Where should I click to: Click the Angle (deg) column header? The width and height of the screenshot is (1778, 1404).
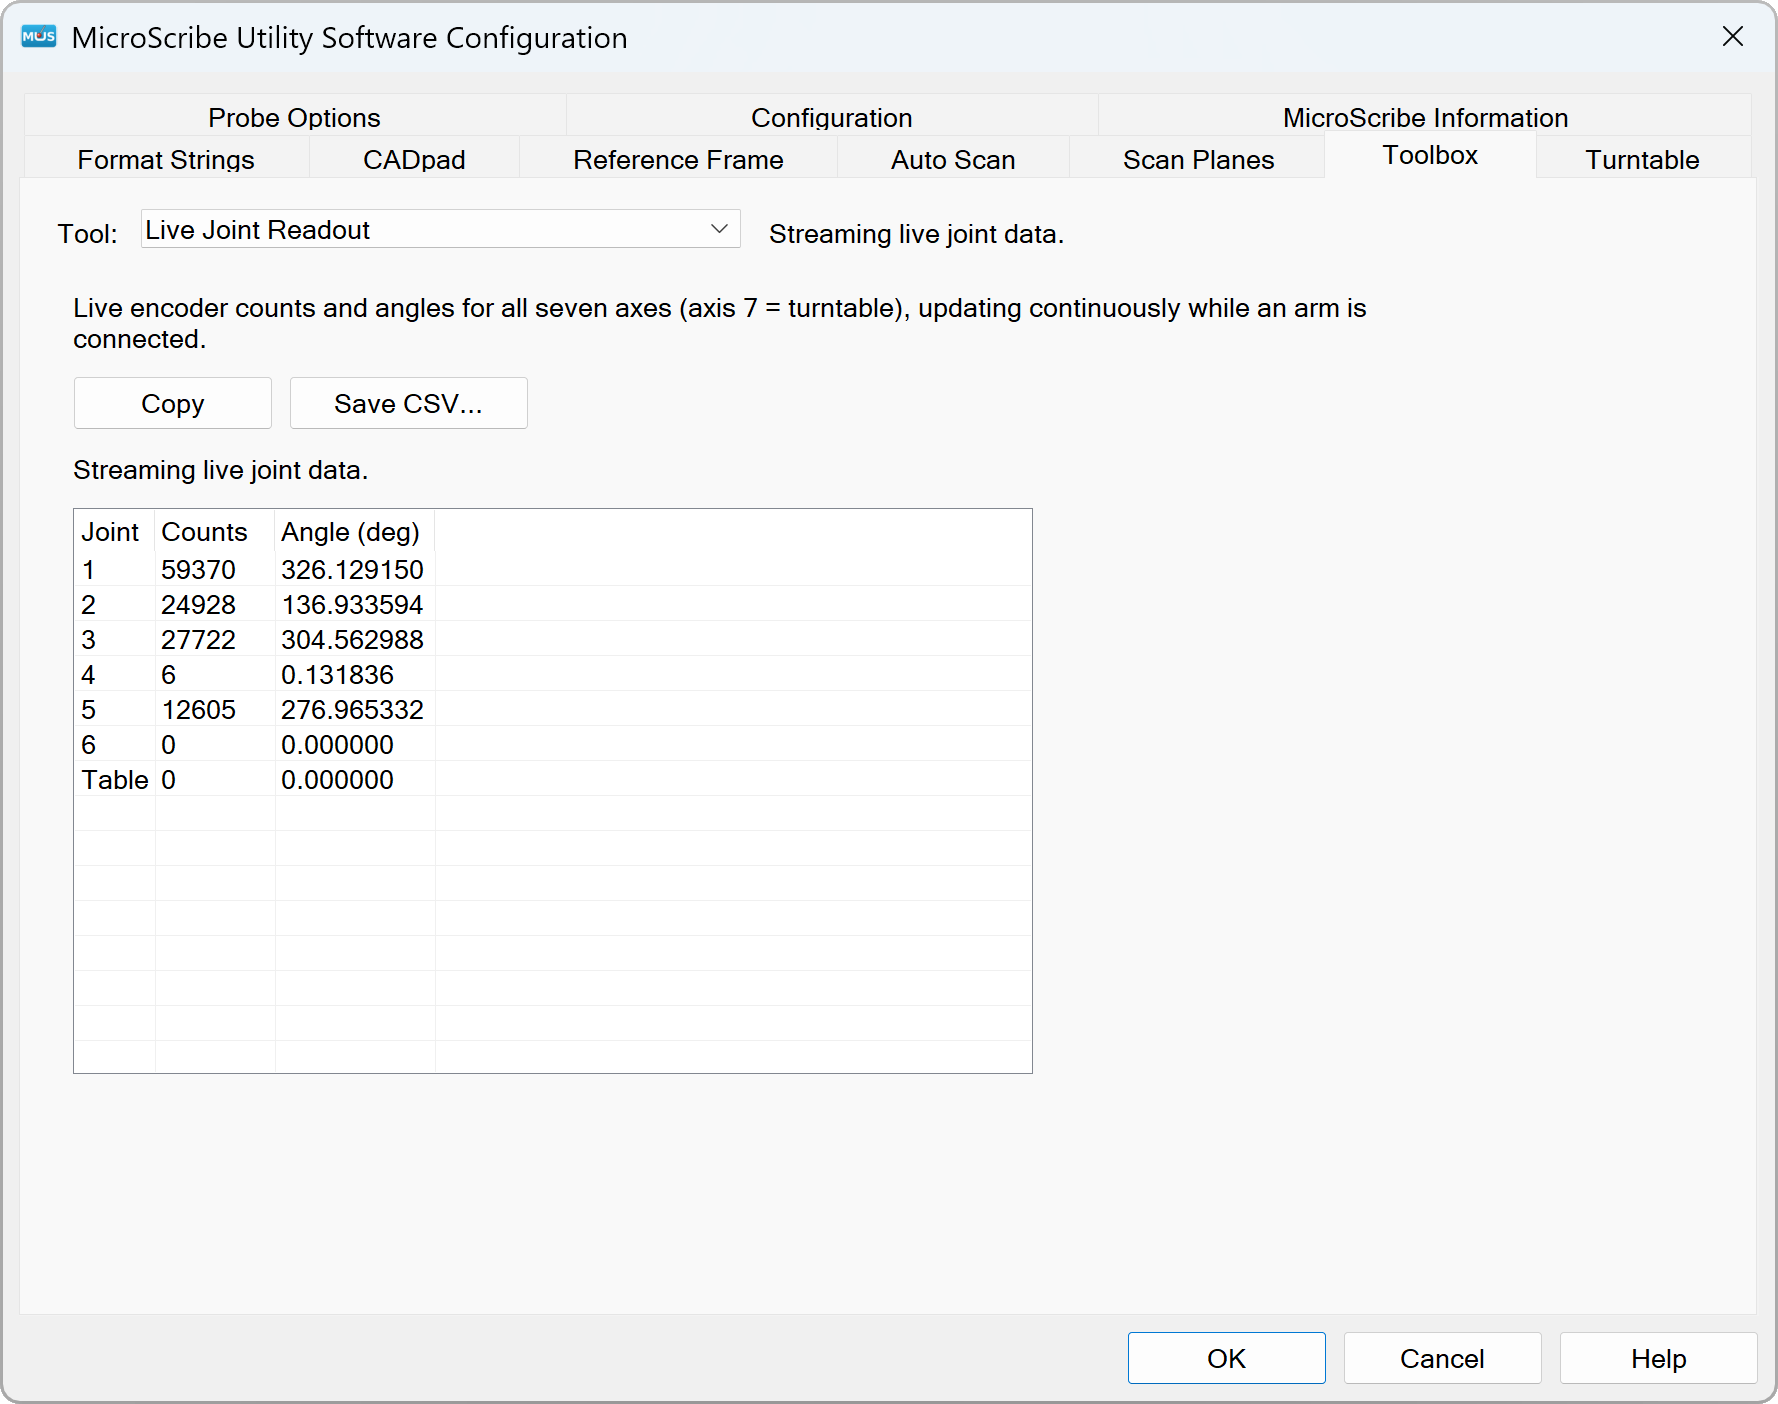click(x=354, y=532)
